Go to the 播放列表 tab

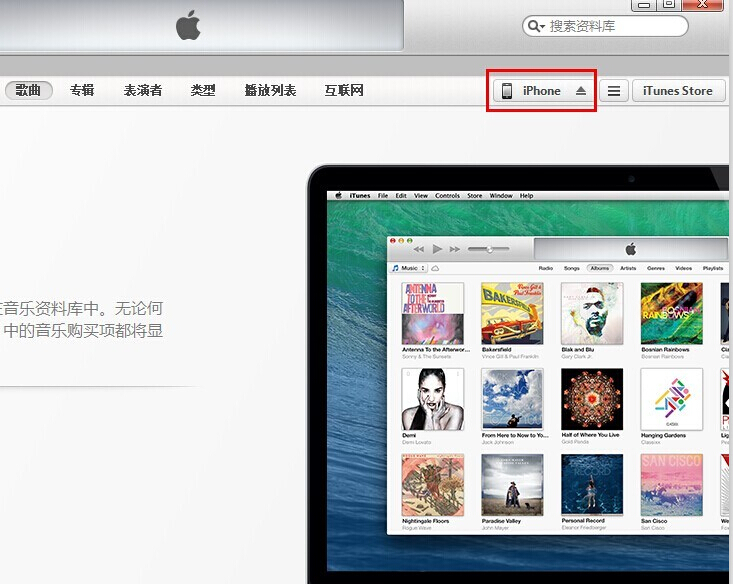270,90
